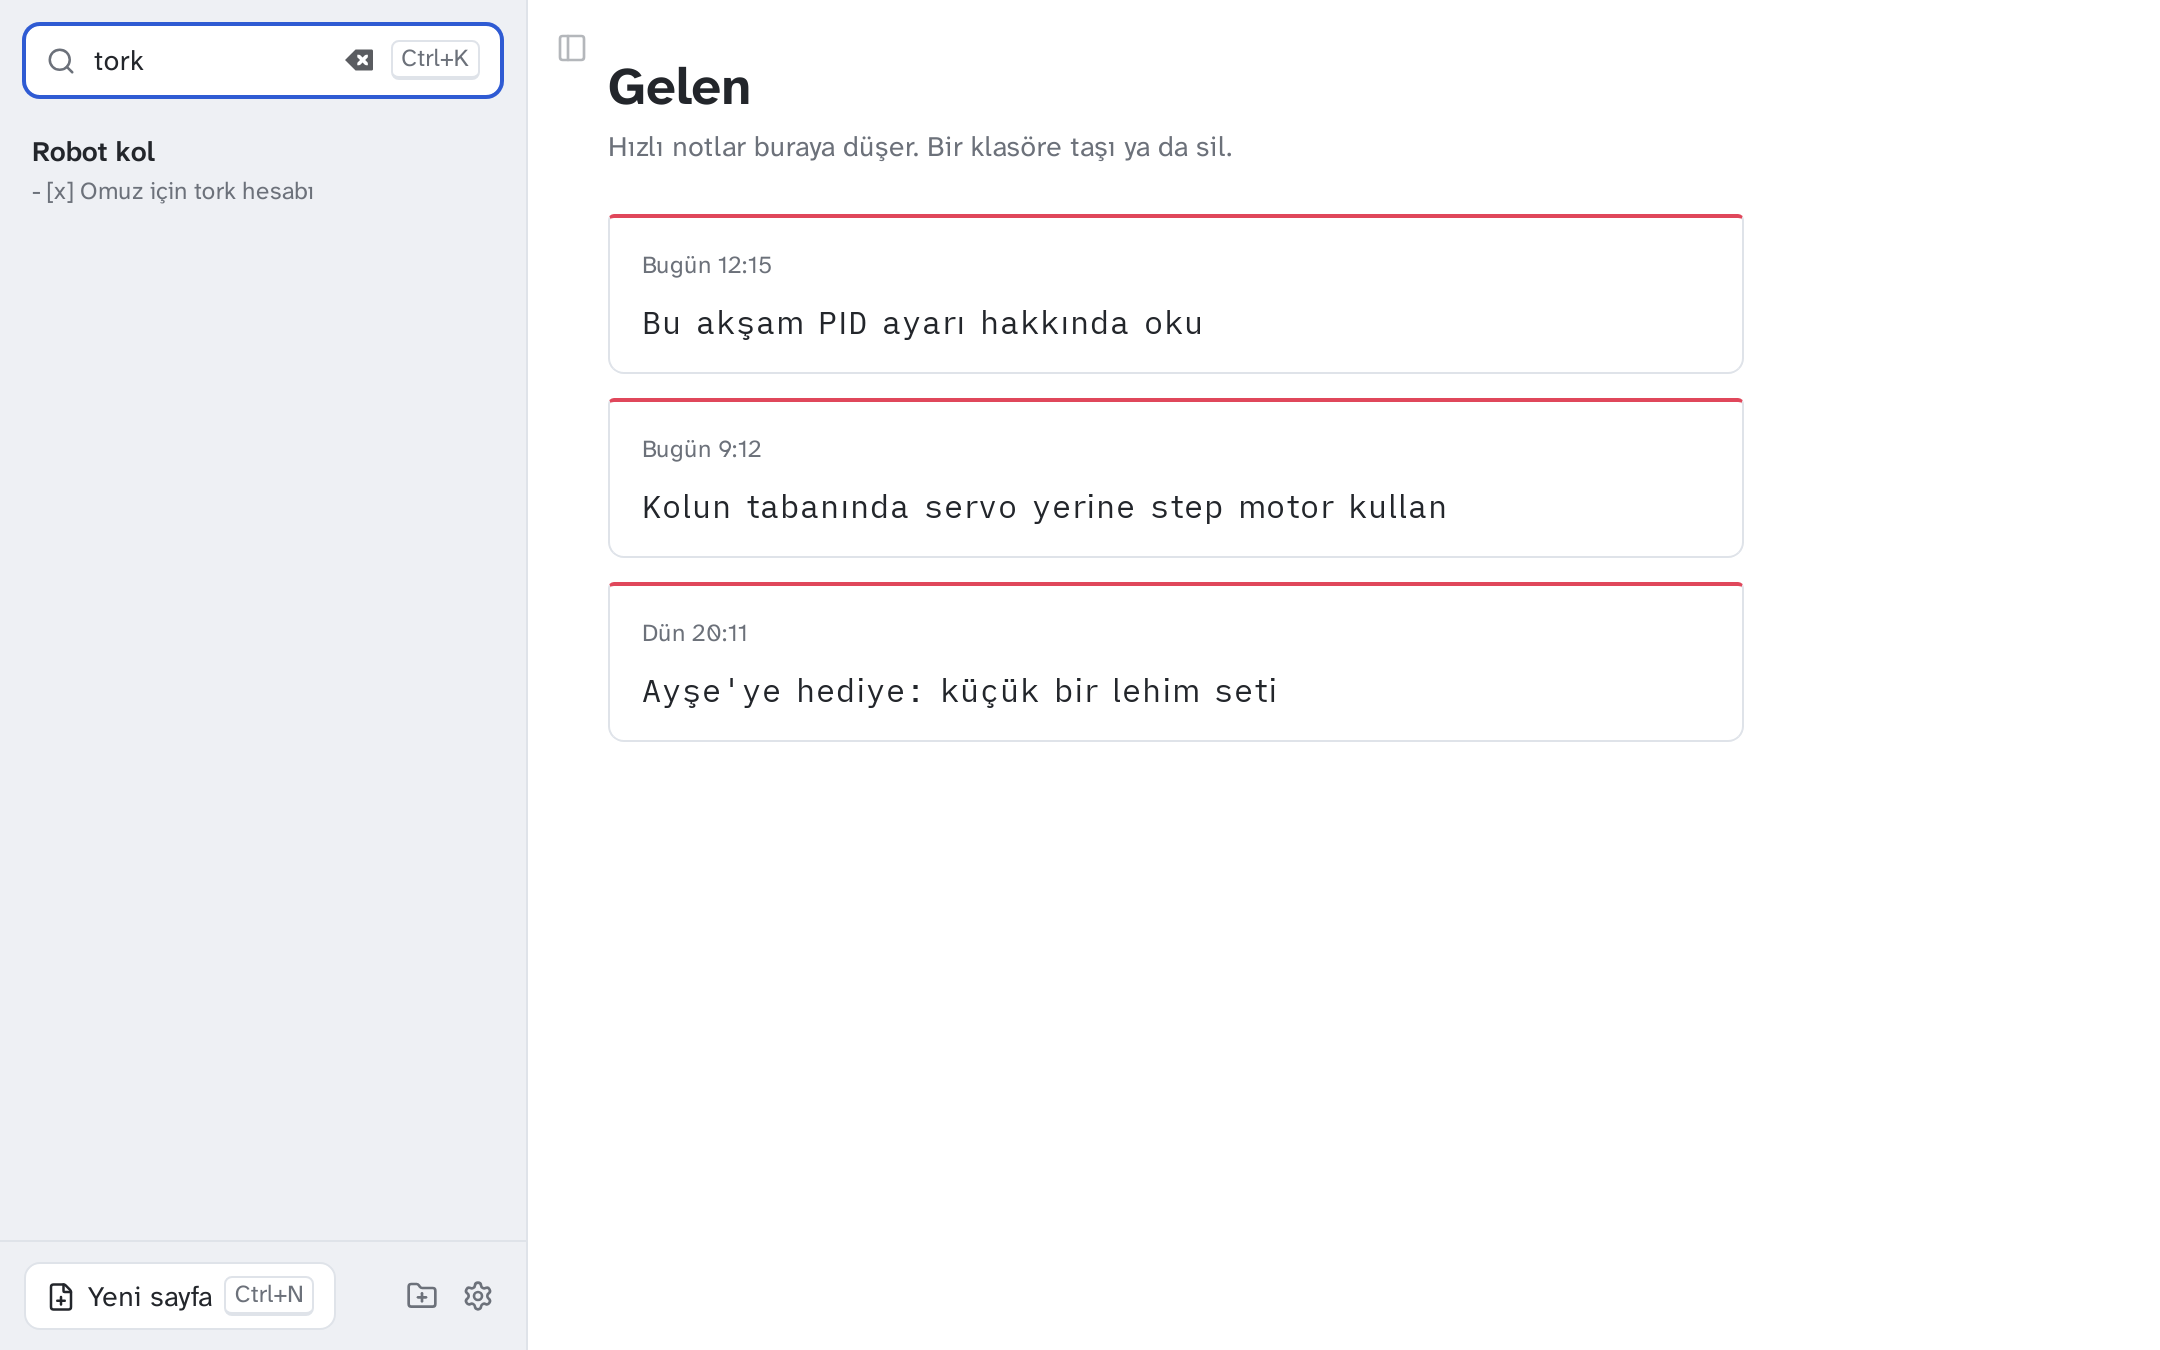Click the timestamp 'Bugün 12:15'
Screen dimensions: 2160x1350
coord(707,265)
